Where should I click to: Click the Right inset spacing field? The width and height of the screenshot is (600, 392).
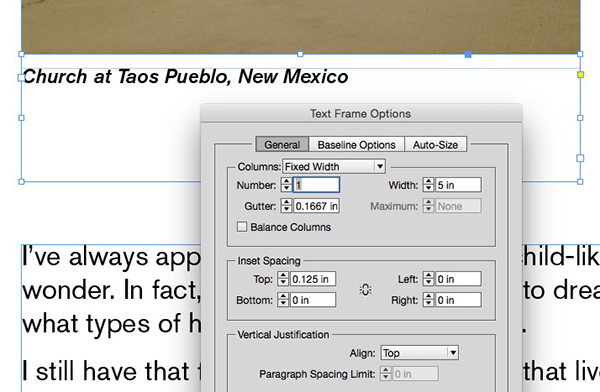458,300
